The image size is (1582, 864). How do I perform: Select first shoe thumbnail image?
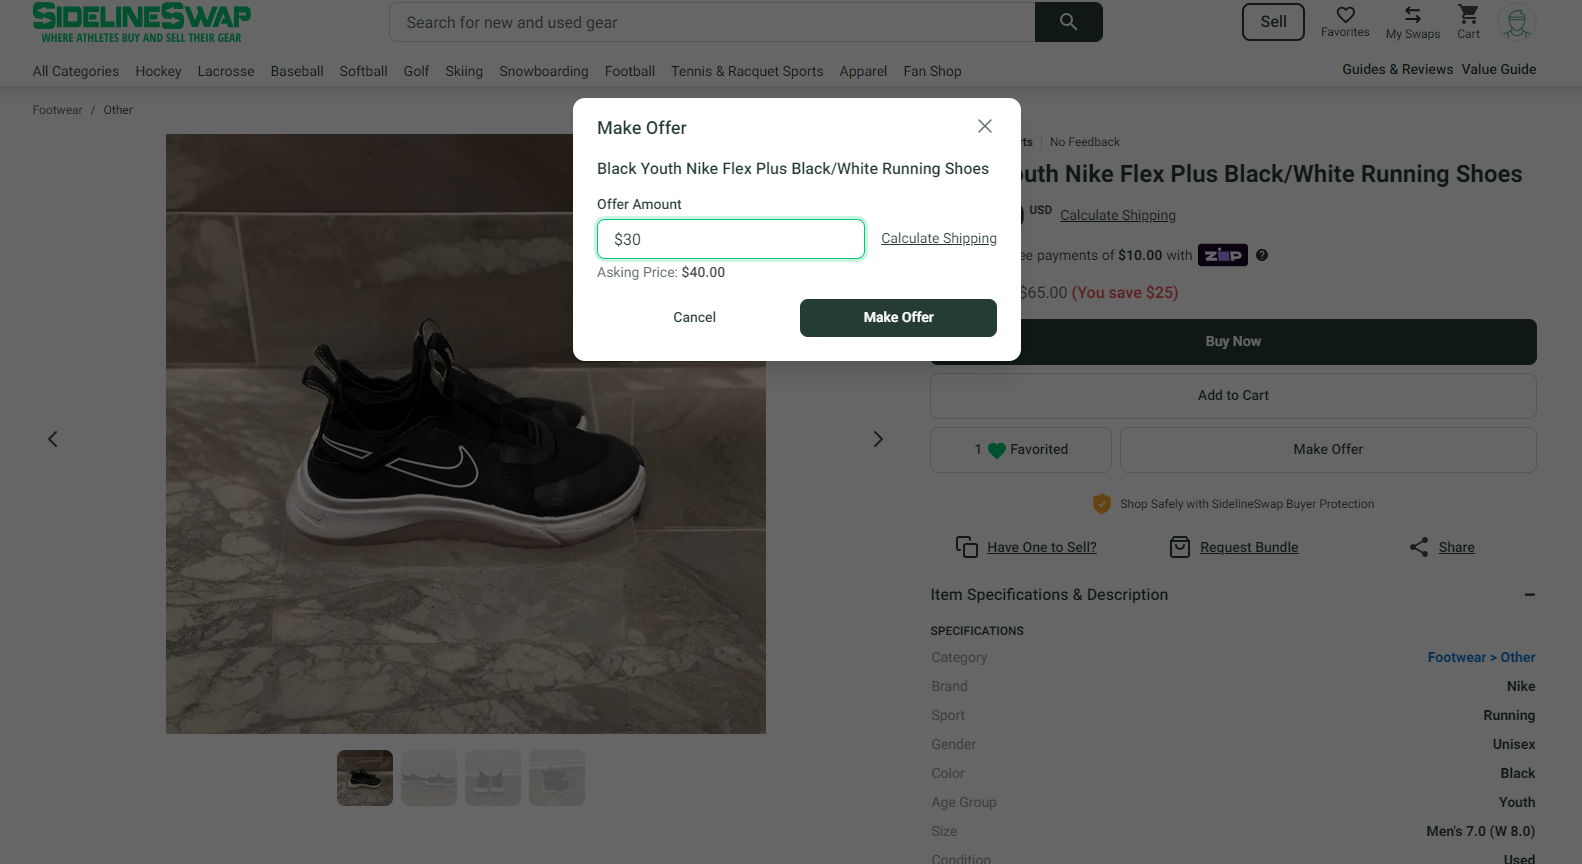(365, 778)
